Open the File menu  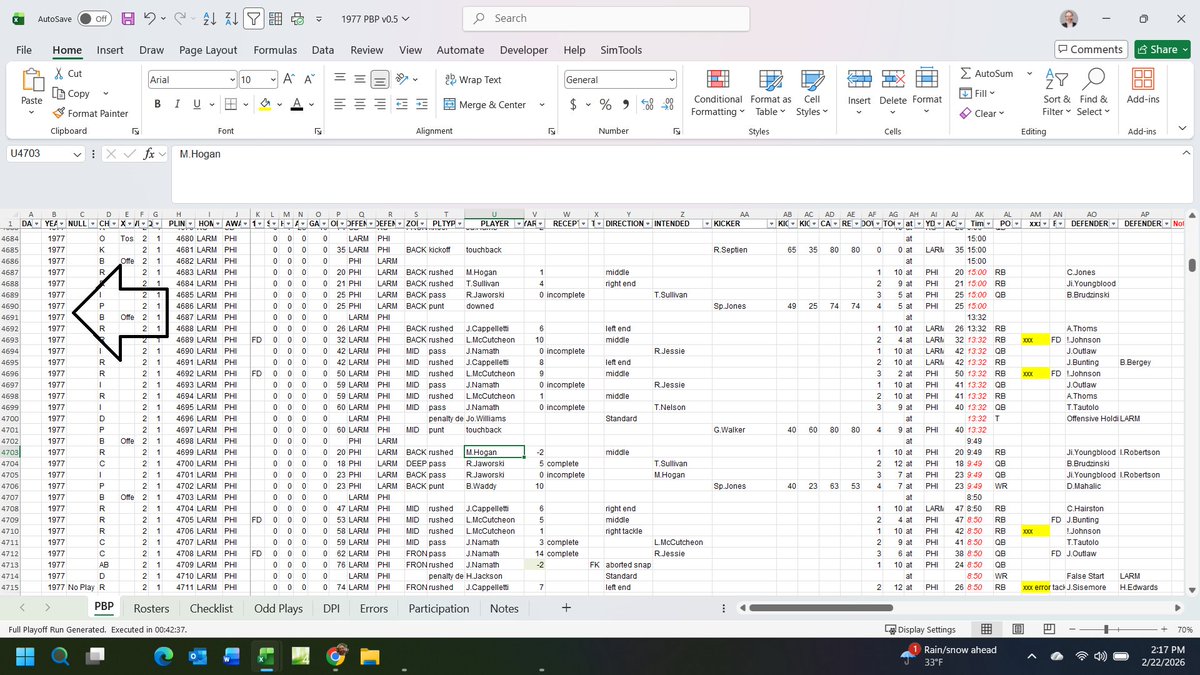coord(24,50)
